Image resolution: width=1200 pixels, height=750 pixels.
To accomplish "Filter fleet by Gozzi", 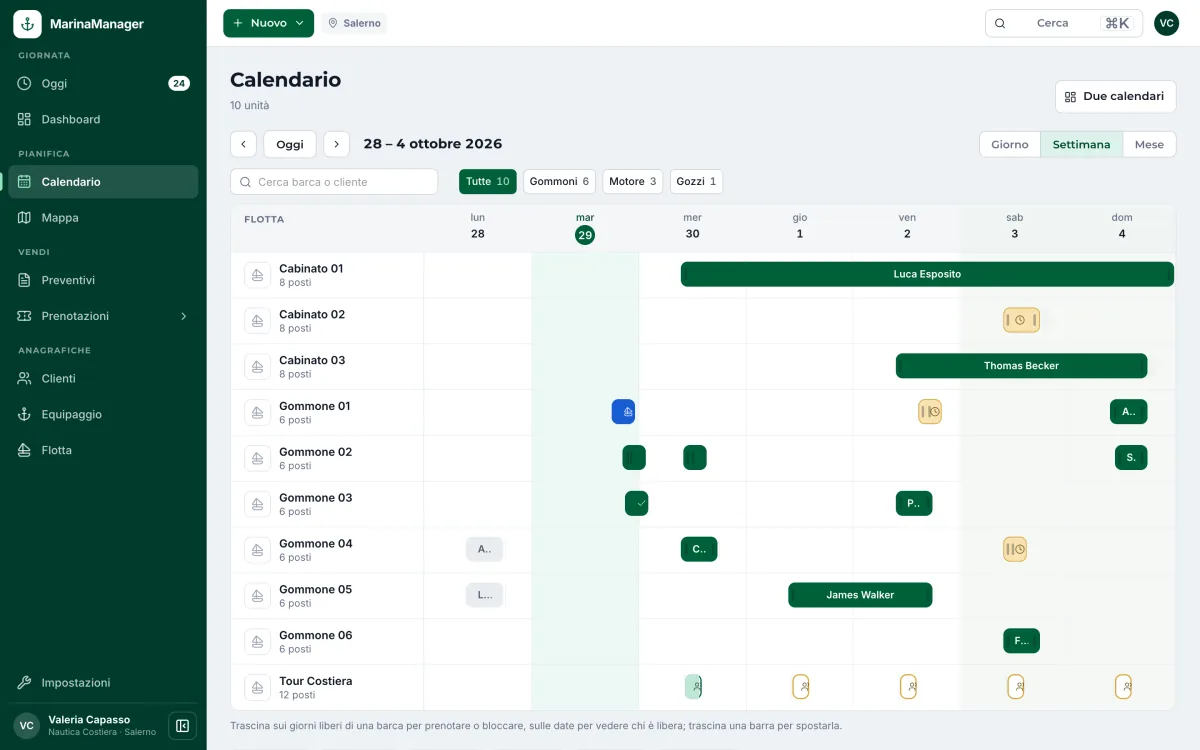I will pyautogui.click(x=696, y=181).
